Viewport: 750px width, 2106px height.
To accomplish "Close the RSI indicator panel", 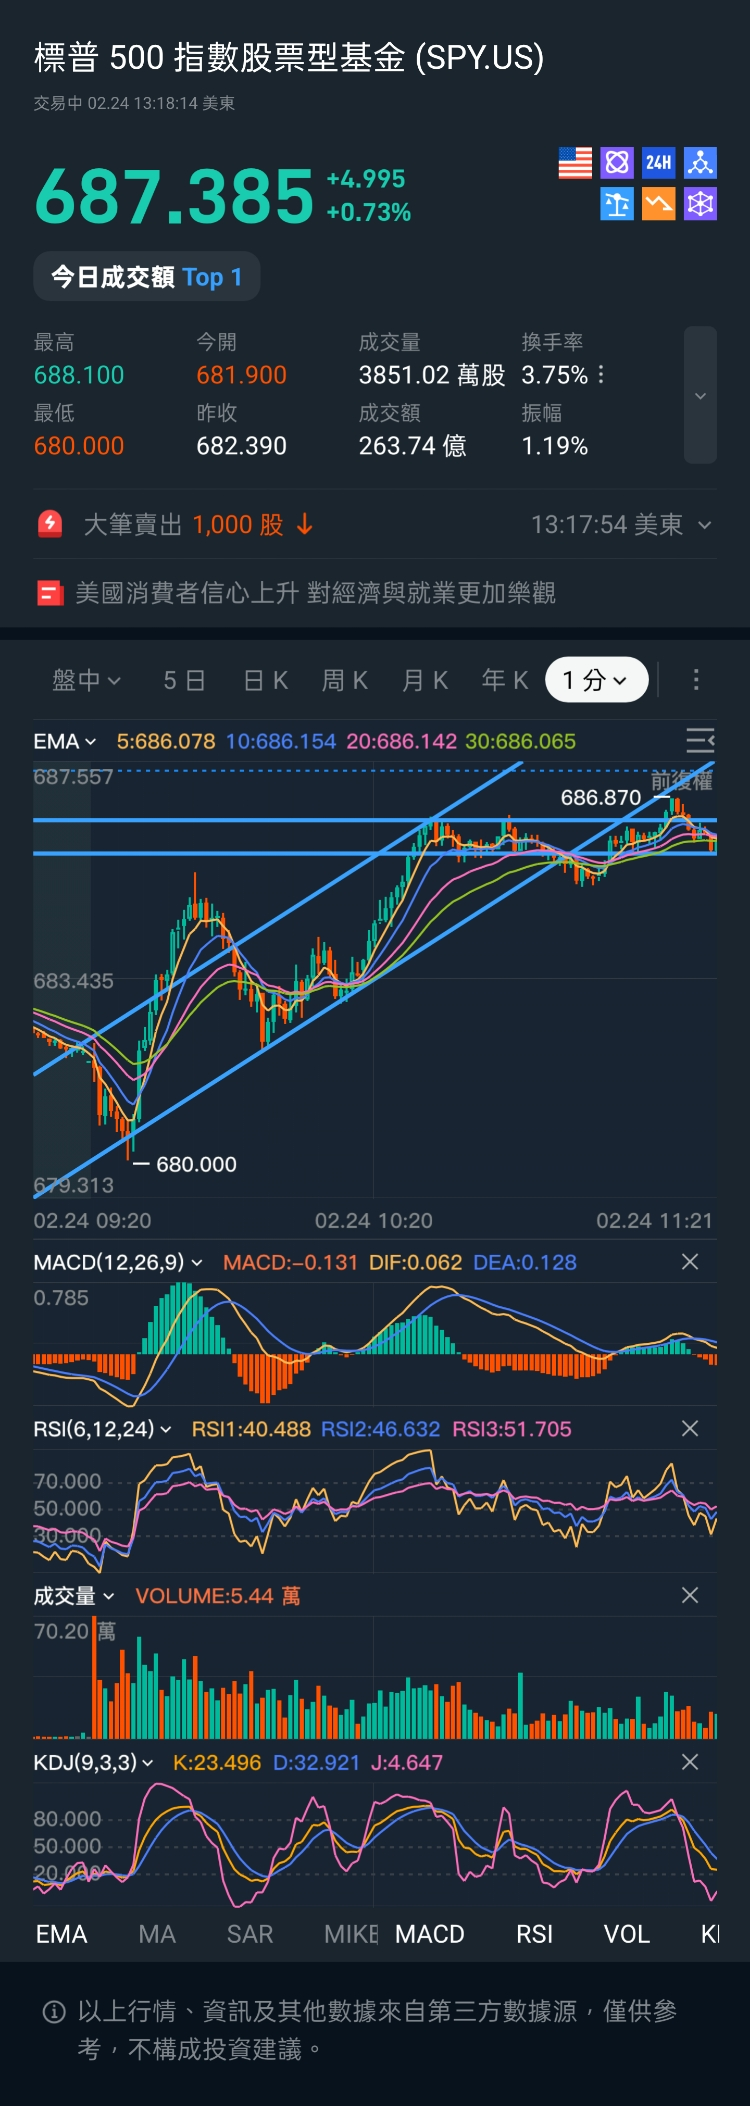I will point(690,1429).
